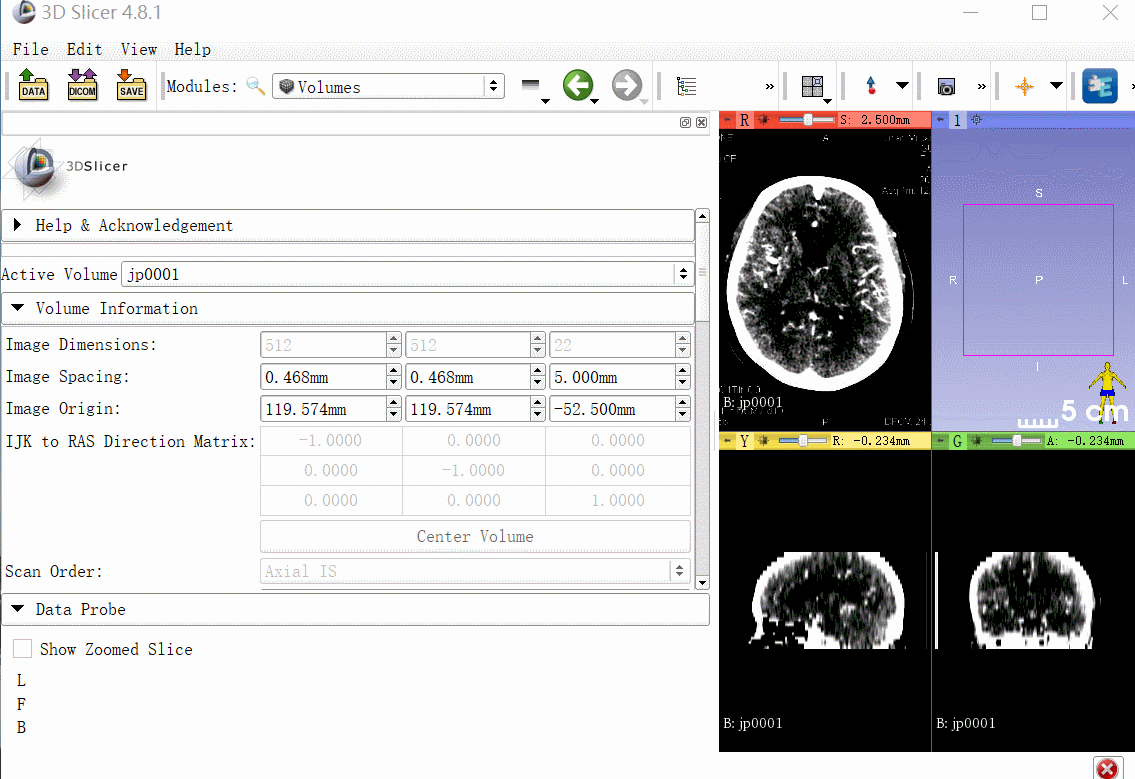The width and height of the screenshot is (1135, 779).
Task: Click the Image Spacing 5.000mm field
Action: pos(613,377)
